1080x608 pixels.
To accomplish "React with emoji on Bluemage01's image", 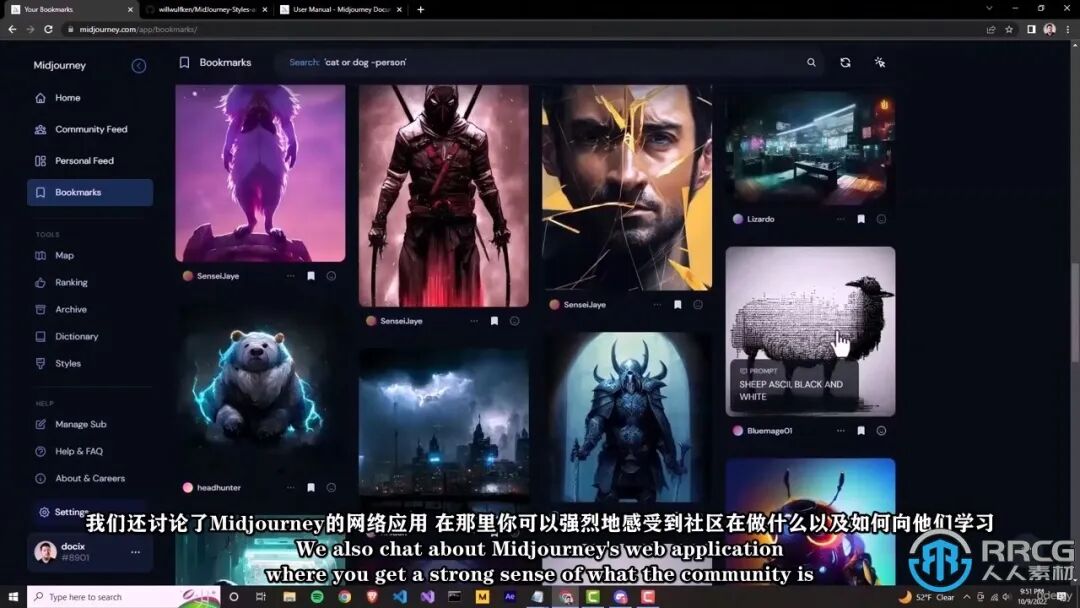I will [x=881, y=431].
